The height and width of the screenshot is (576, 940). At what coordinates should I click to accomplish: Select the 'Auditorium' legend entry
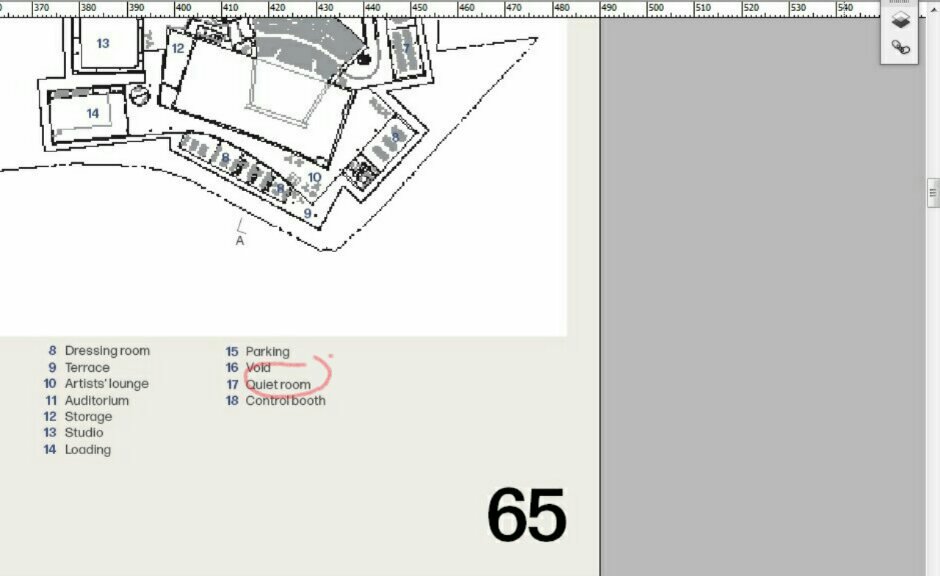click(x=97, y=400)
